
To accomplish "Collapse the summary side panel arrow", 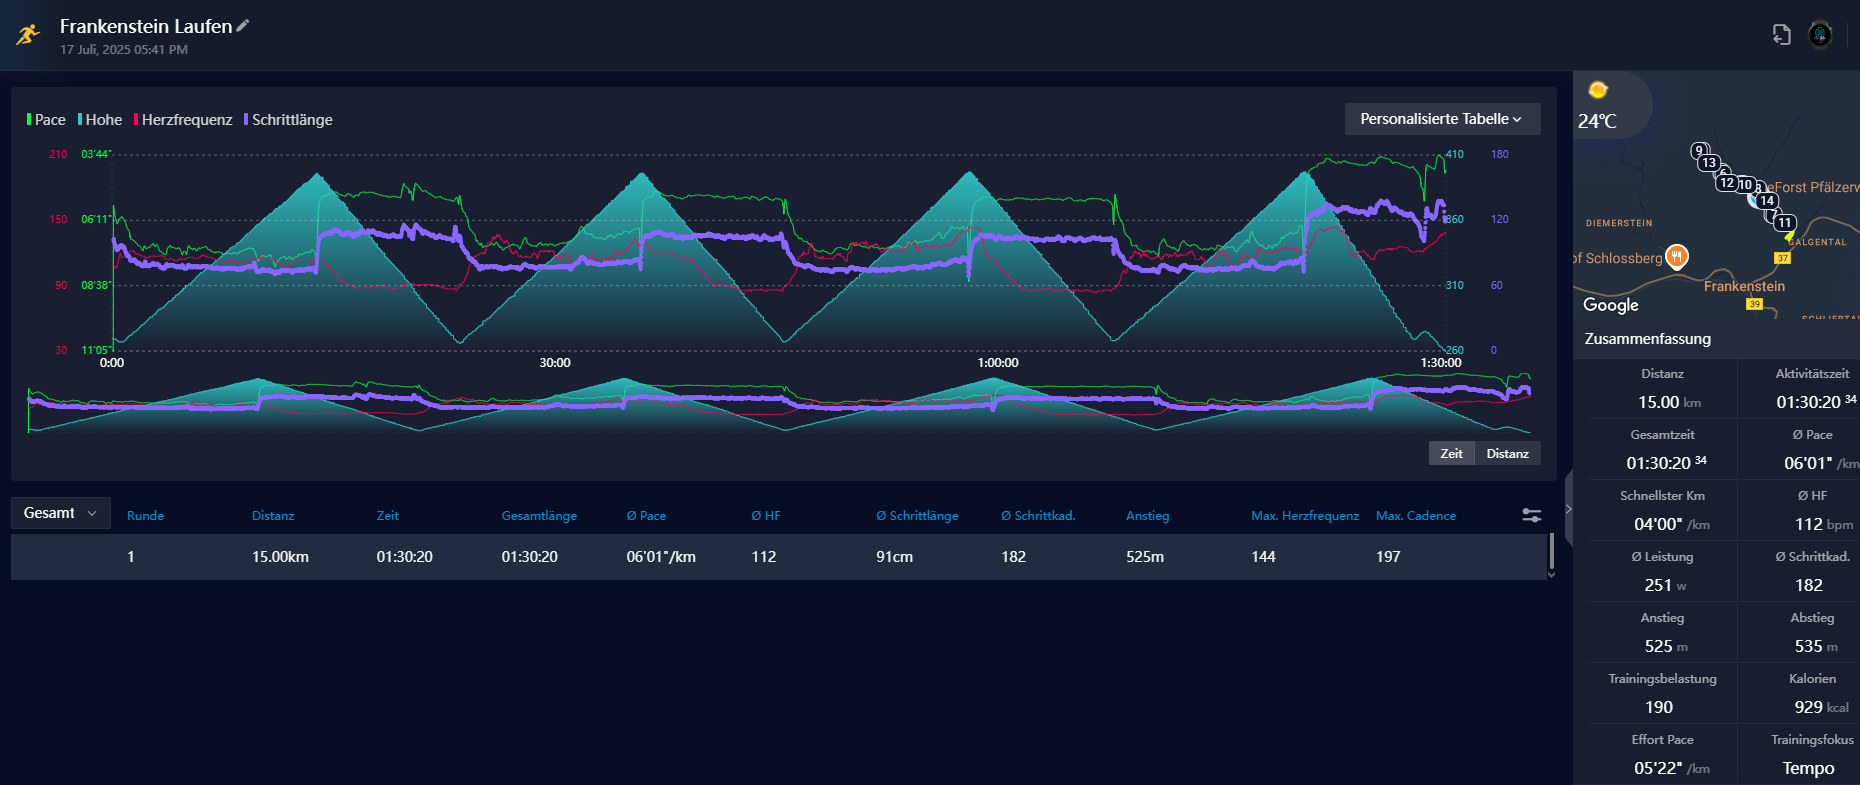I will click(x=1567, y=509).
